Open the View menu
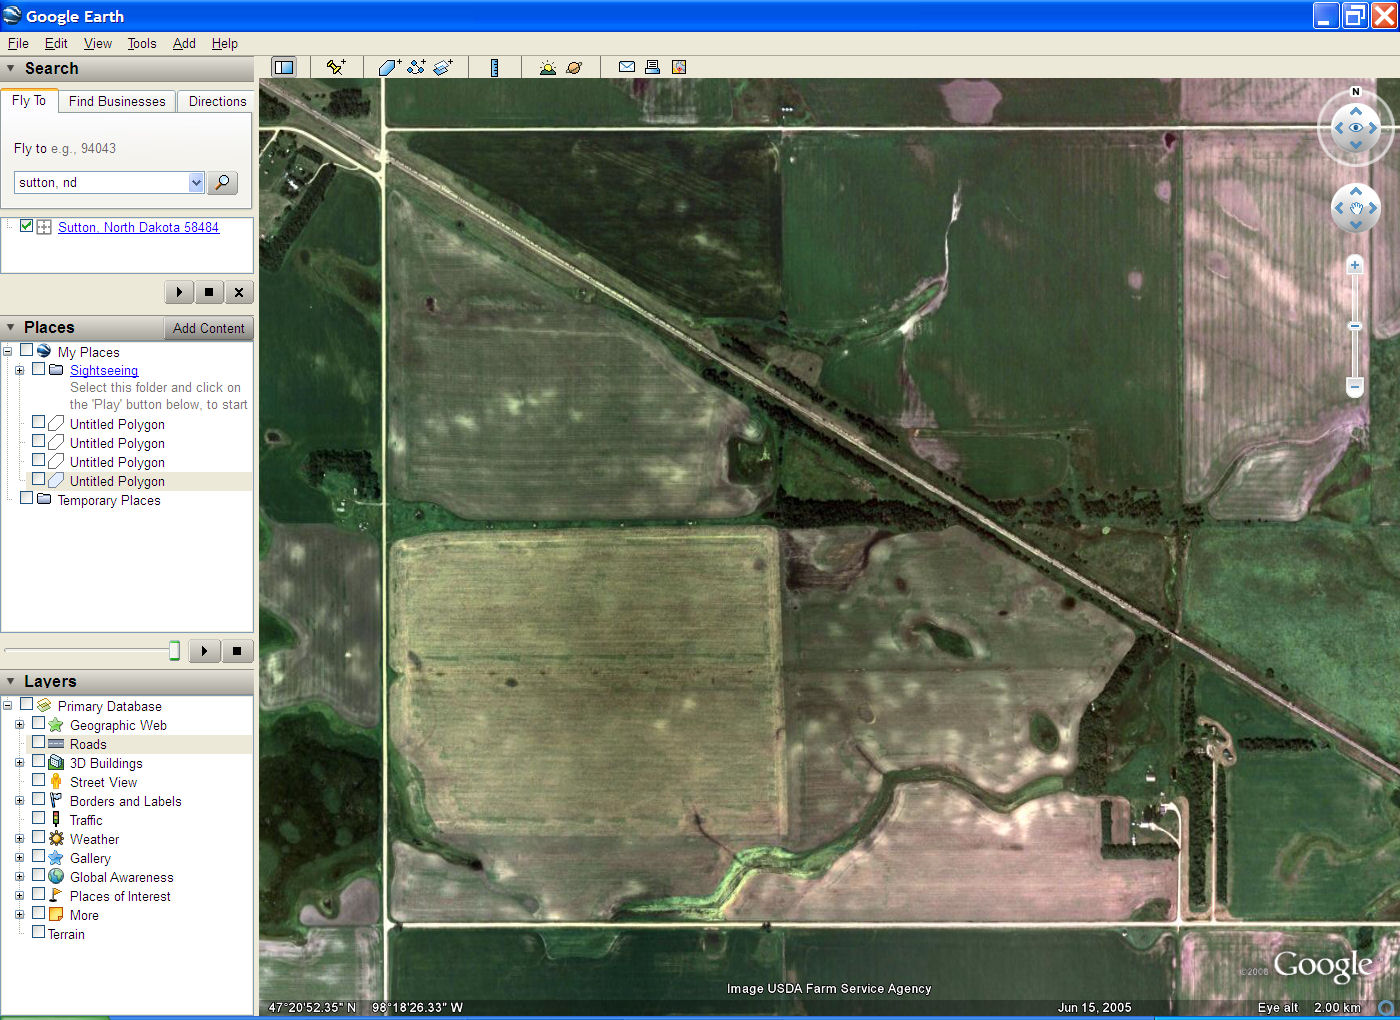1400x1020 pixels. (98, 43)
